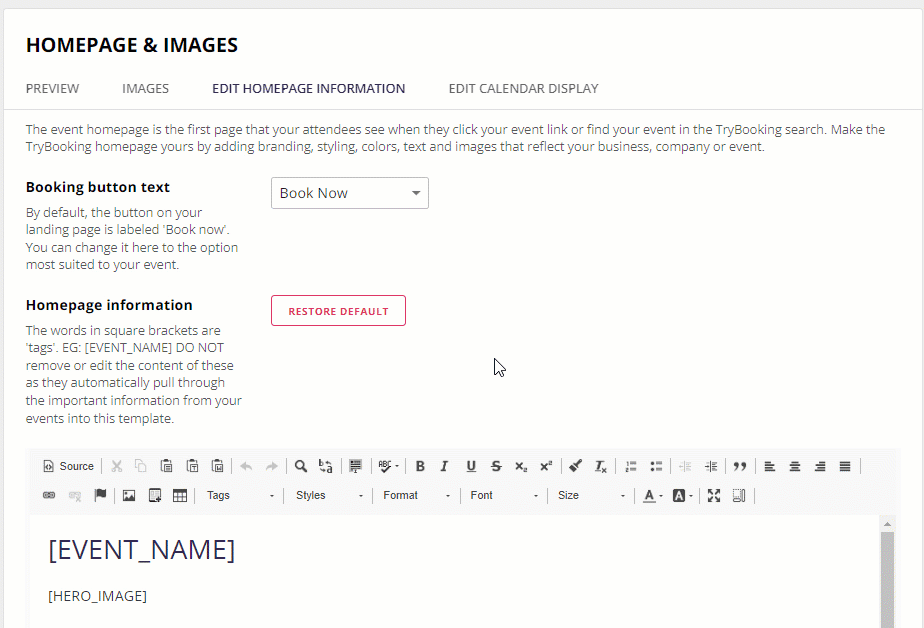924x628 pixels.
Task: Open the text color picker
Action: coord(652,495)
